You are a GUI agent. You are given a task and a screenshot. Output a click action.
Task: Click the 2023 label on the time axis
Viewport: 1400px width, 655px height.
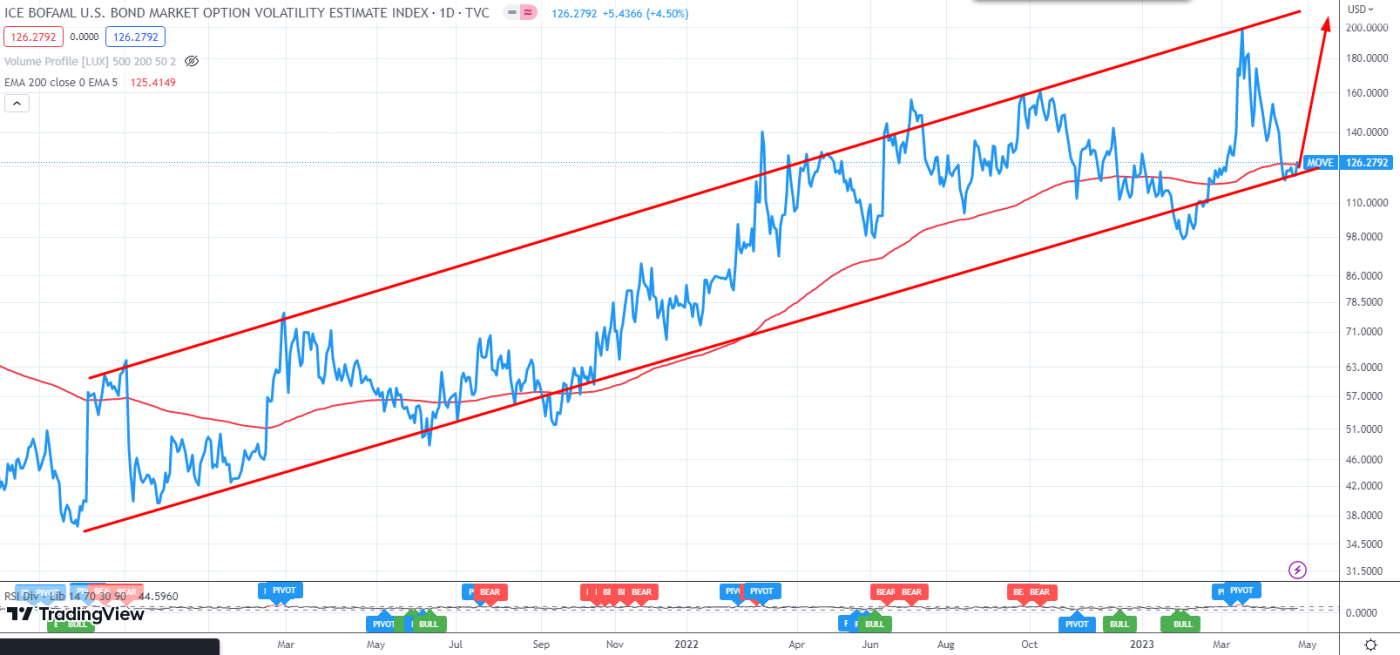[x=1141, y=645]
